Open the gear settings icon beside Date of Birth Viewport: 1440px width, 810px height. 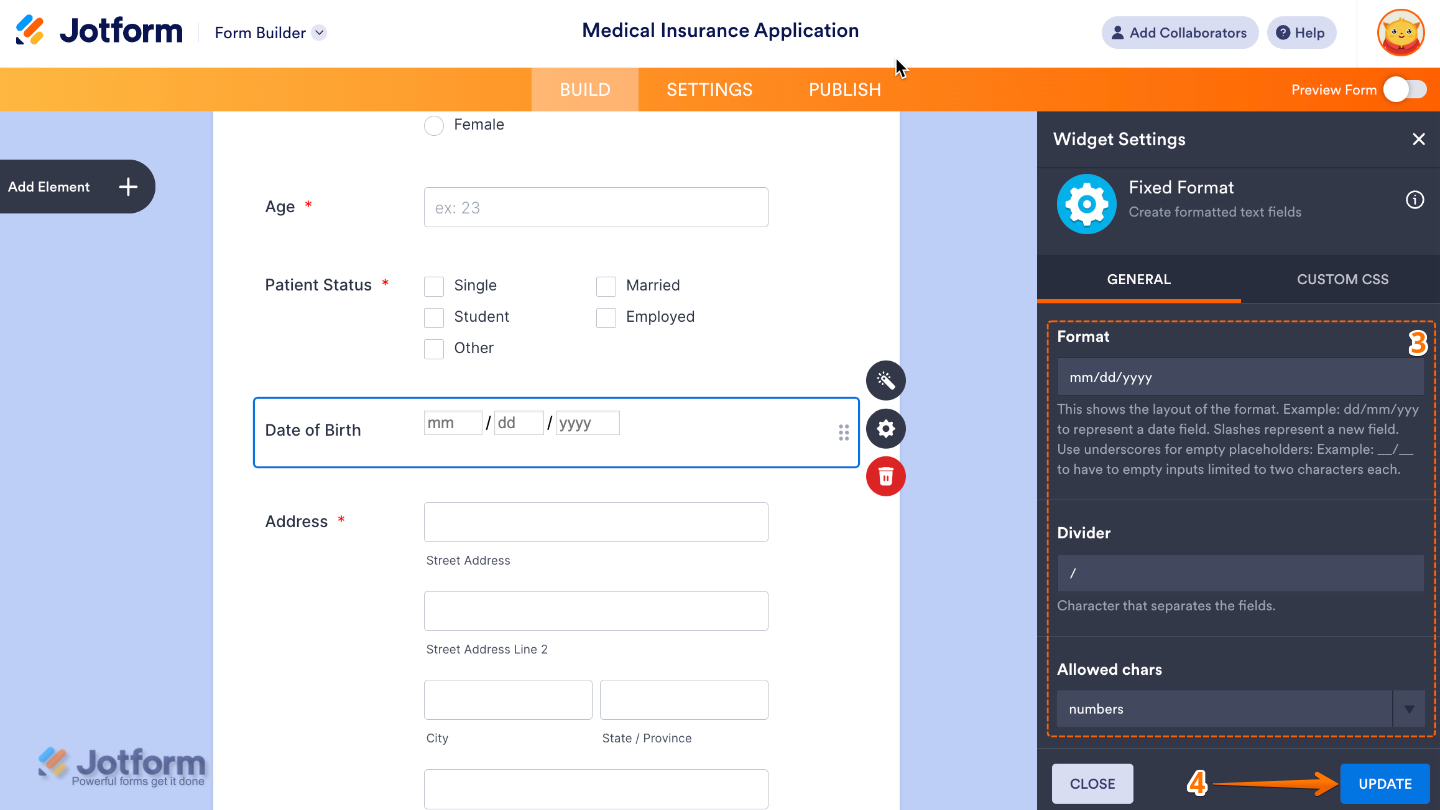(x=885, y=429)
